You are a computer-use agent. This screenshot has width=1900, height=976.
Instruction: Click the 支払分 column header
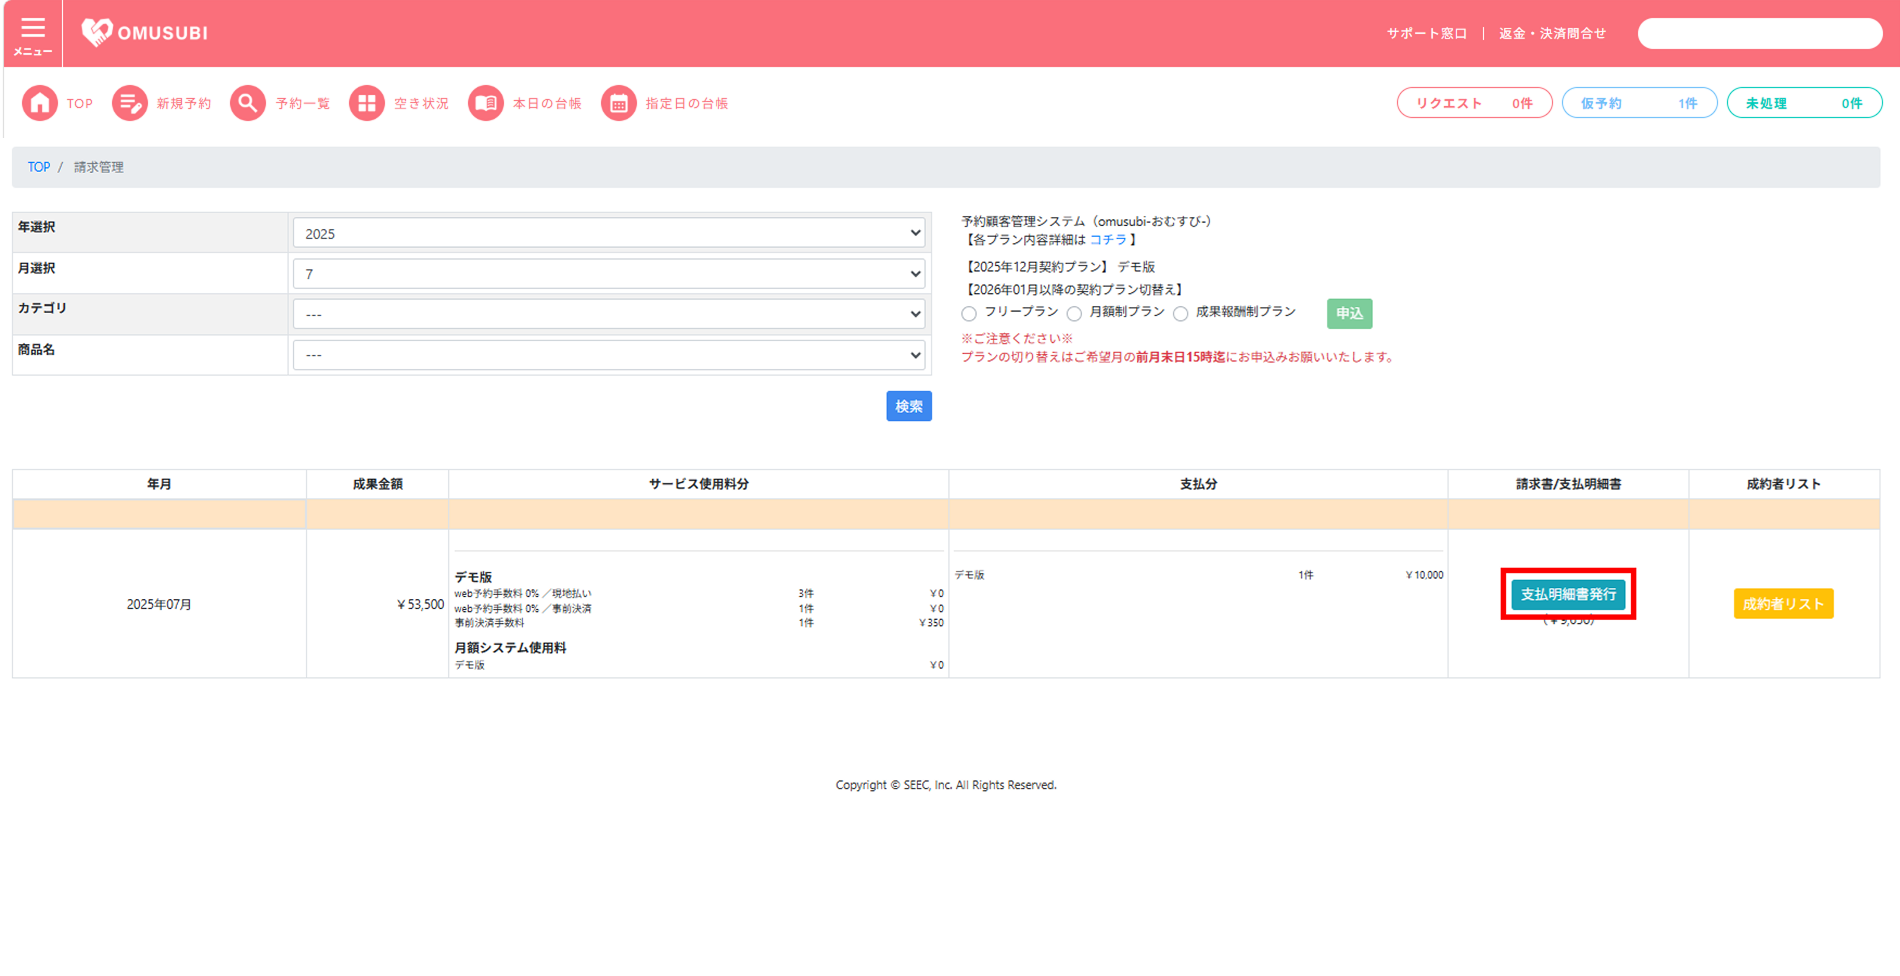[1198, 484]
